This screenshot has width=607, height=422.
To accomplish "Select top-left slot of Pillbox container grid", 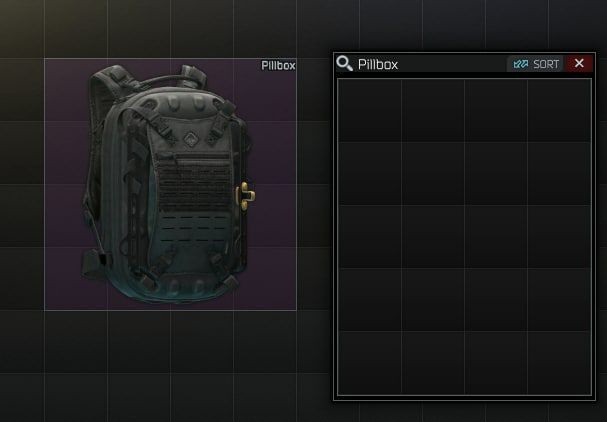I will (370, 111).
